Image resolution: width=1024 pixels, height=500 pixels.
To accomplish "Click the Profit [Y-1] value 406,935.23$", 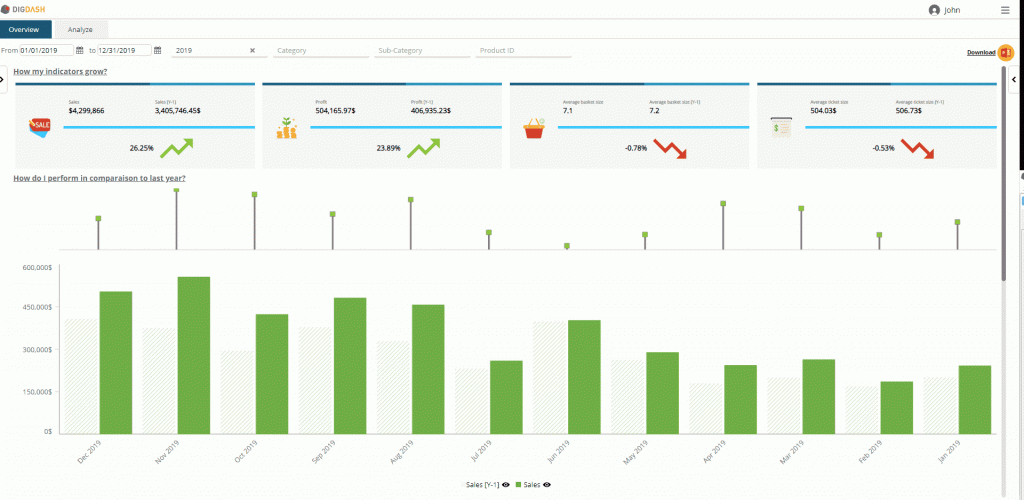I will coord(430,110).
